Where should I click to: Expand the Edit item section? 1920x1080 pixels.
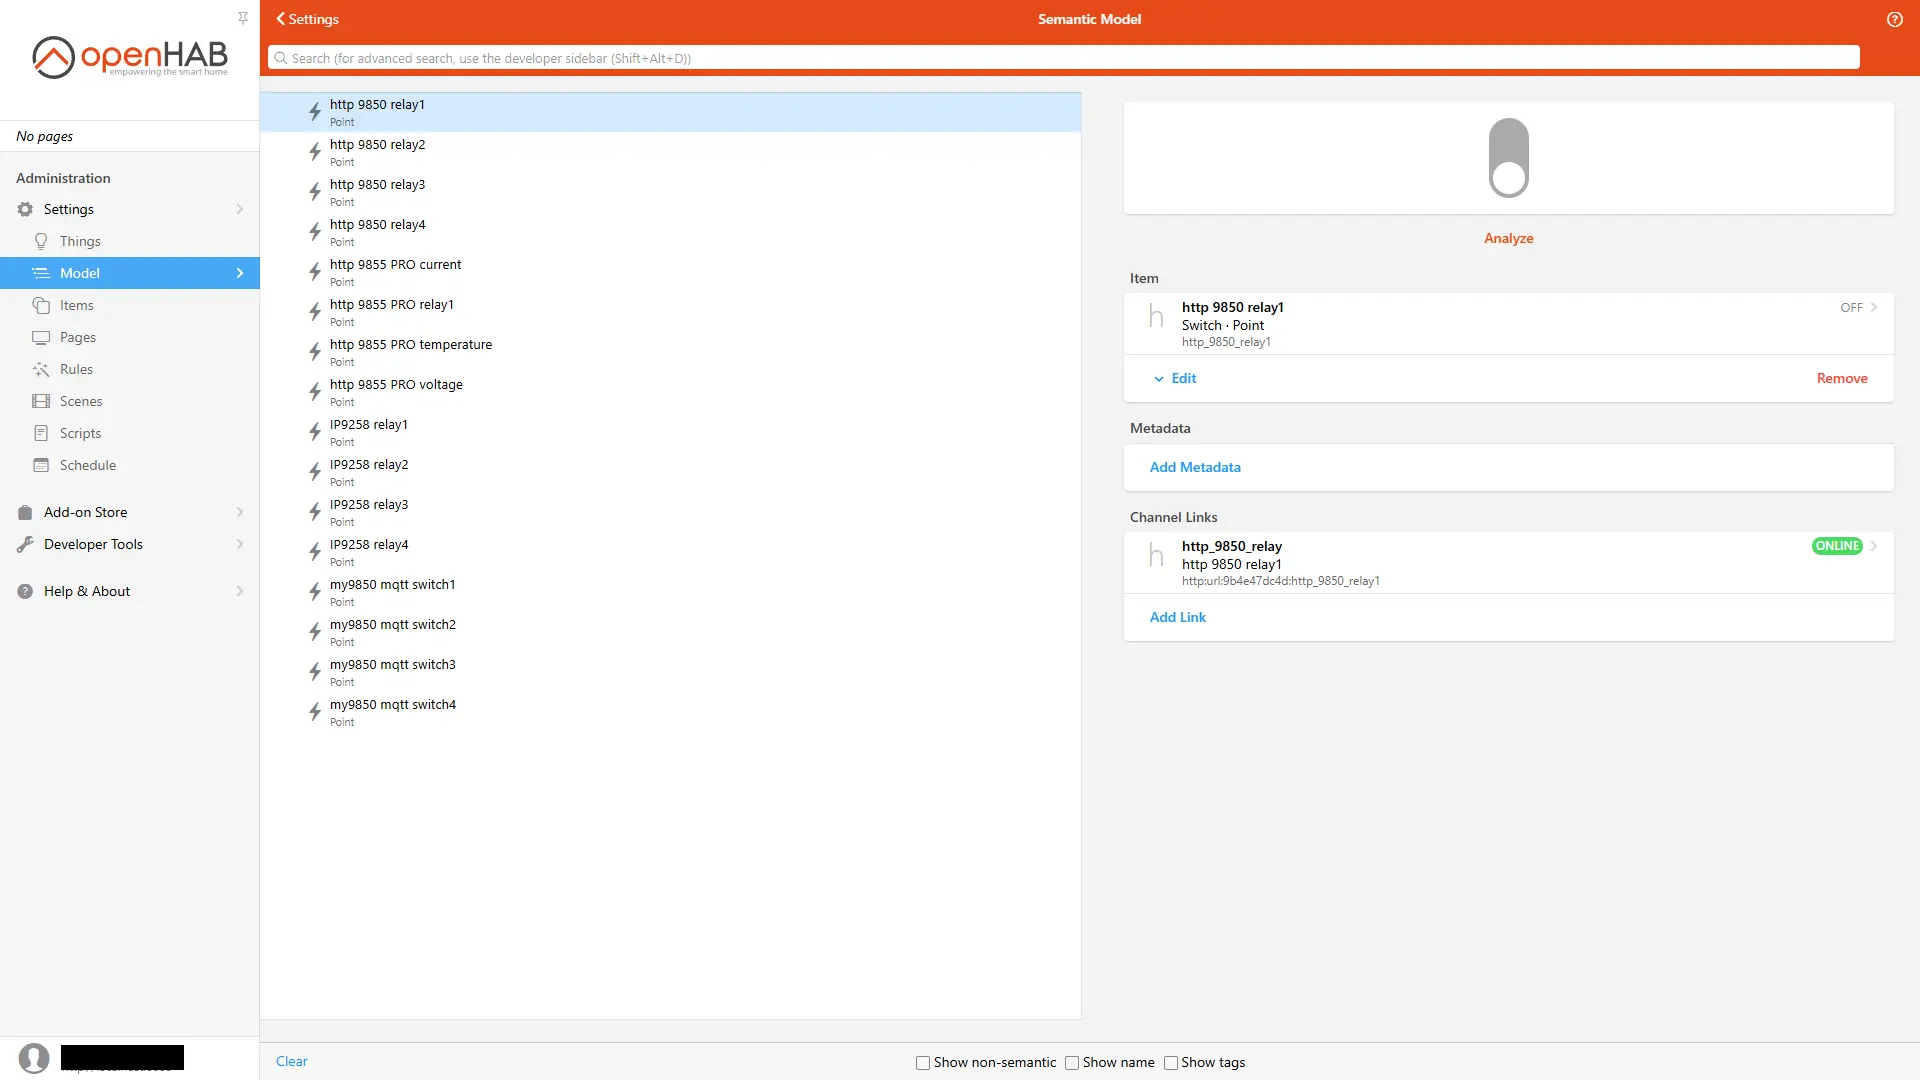pos(1175,378)
